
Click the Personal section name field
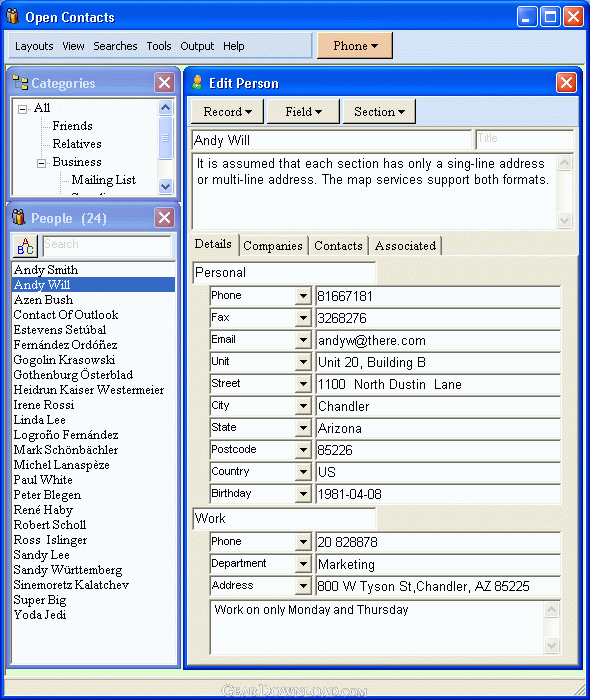[x=284, y=272]
